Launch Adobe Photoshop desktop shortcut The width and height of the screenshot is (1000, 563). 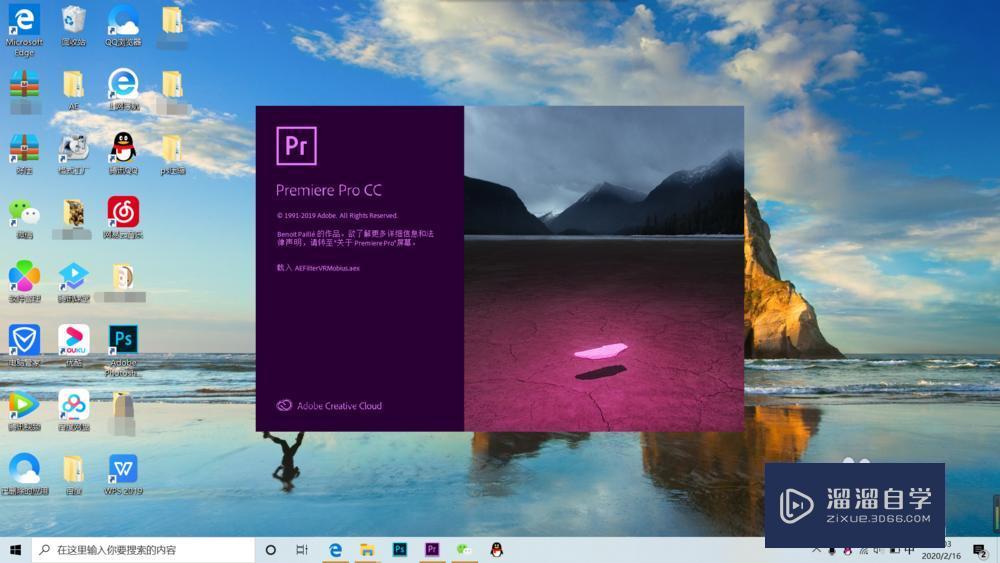[123, 340]
